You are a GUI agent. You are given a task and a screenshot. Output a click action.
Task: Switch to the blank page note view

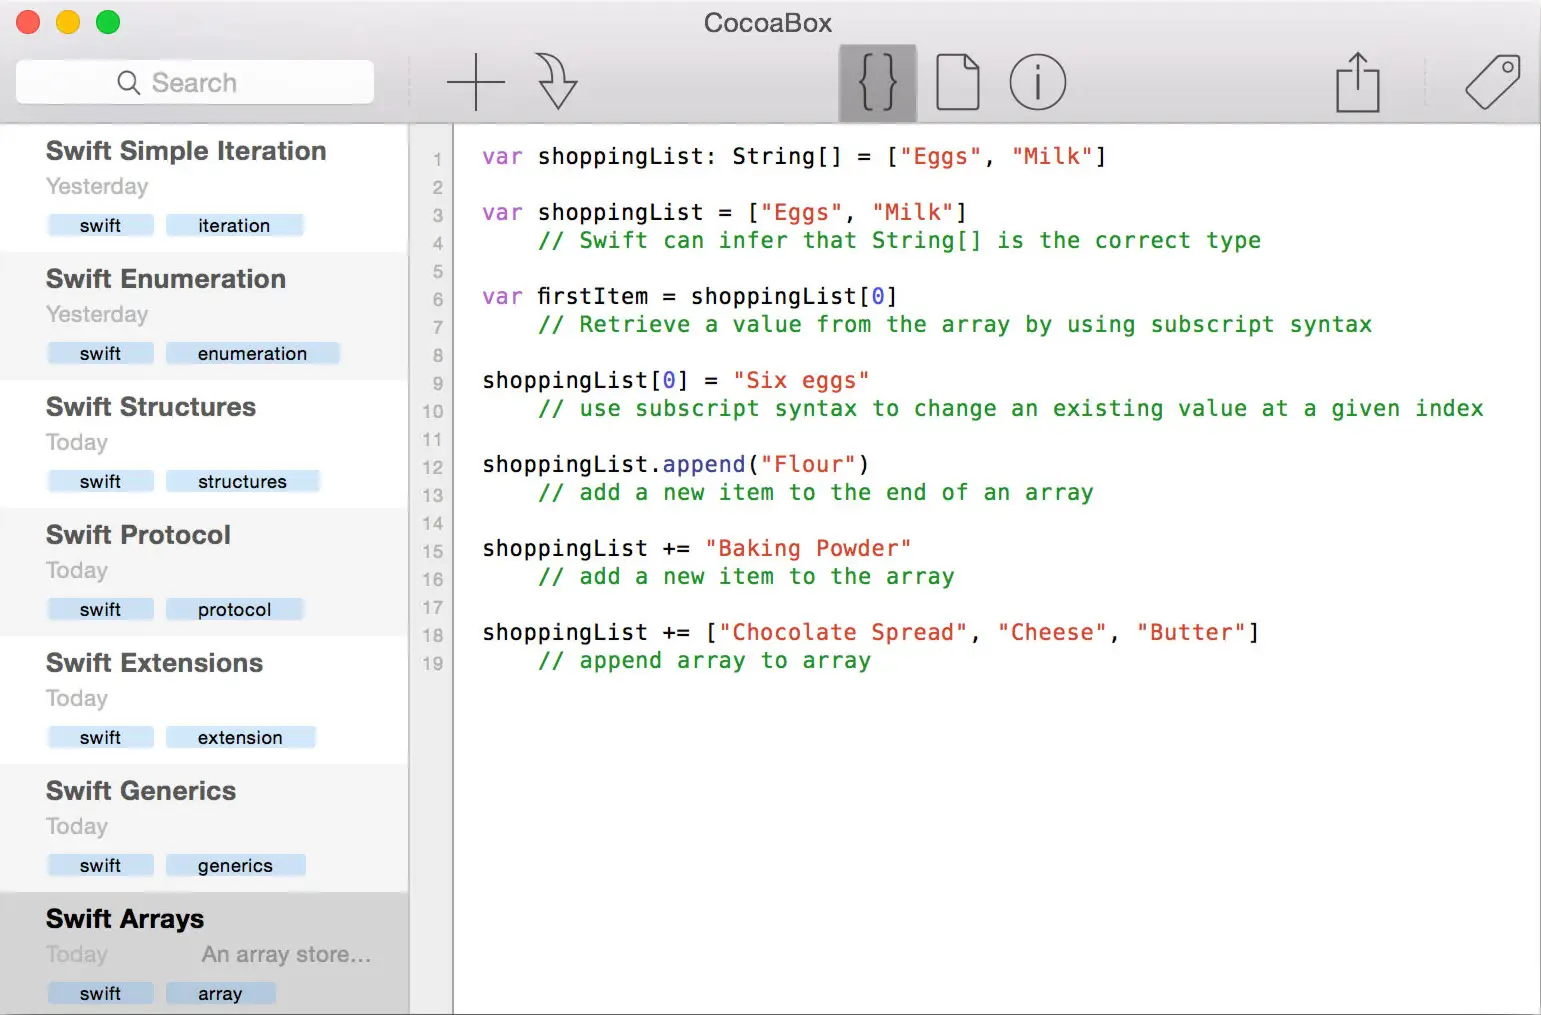[957, 82]
